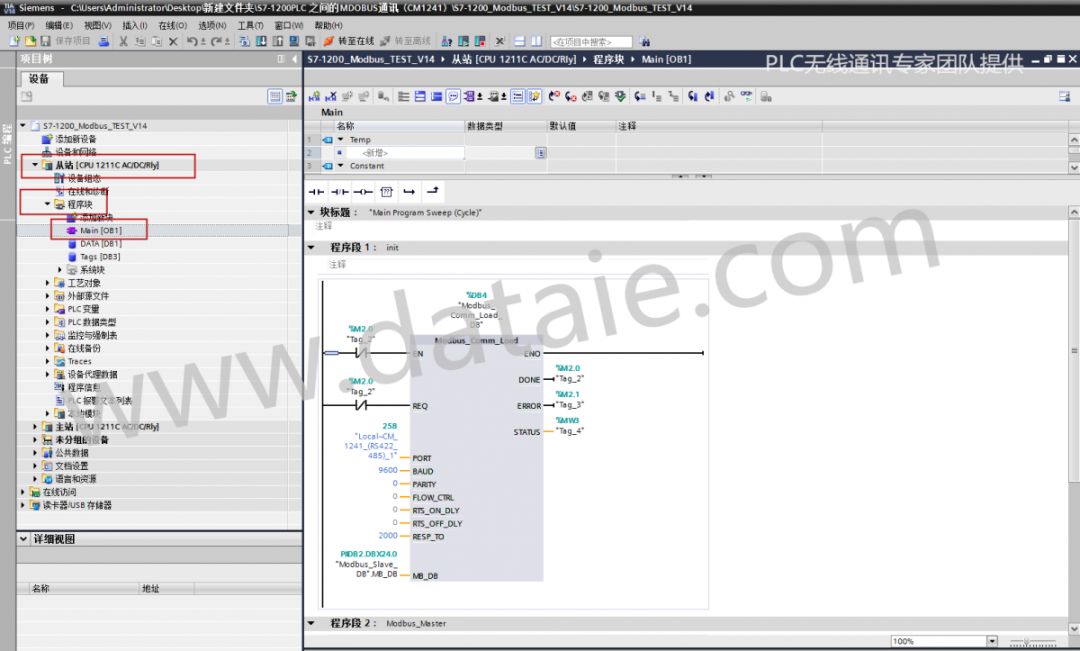Click the upload from device icon
1080x651 pixels.
pos(277,41)
